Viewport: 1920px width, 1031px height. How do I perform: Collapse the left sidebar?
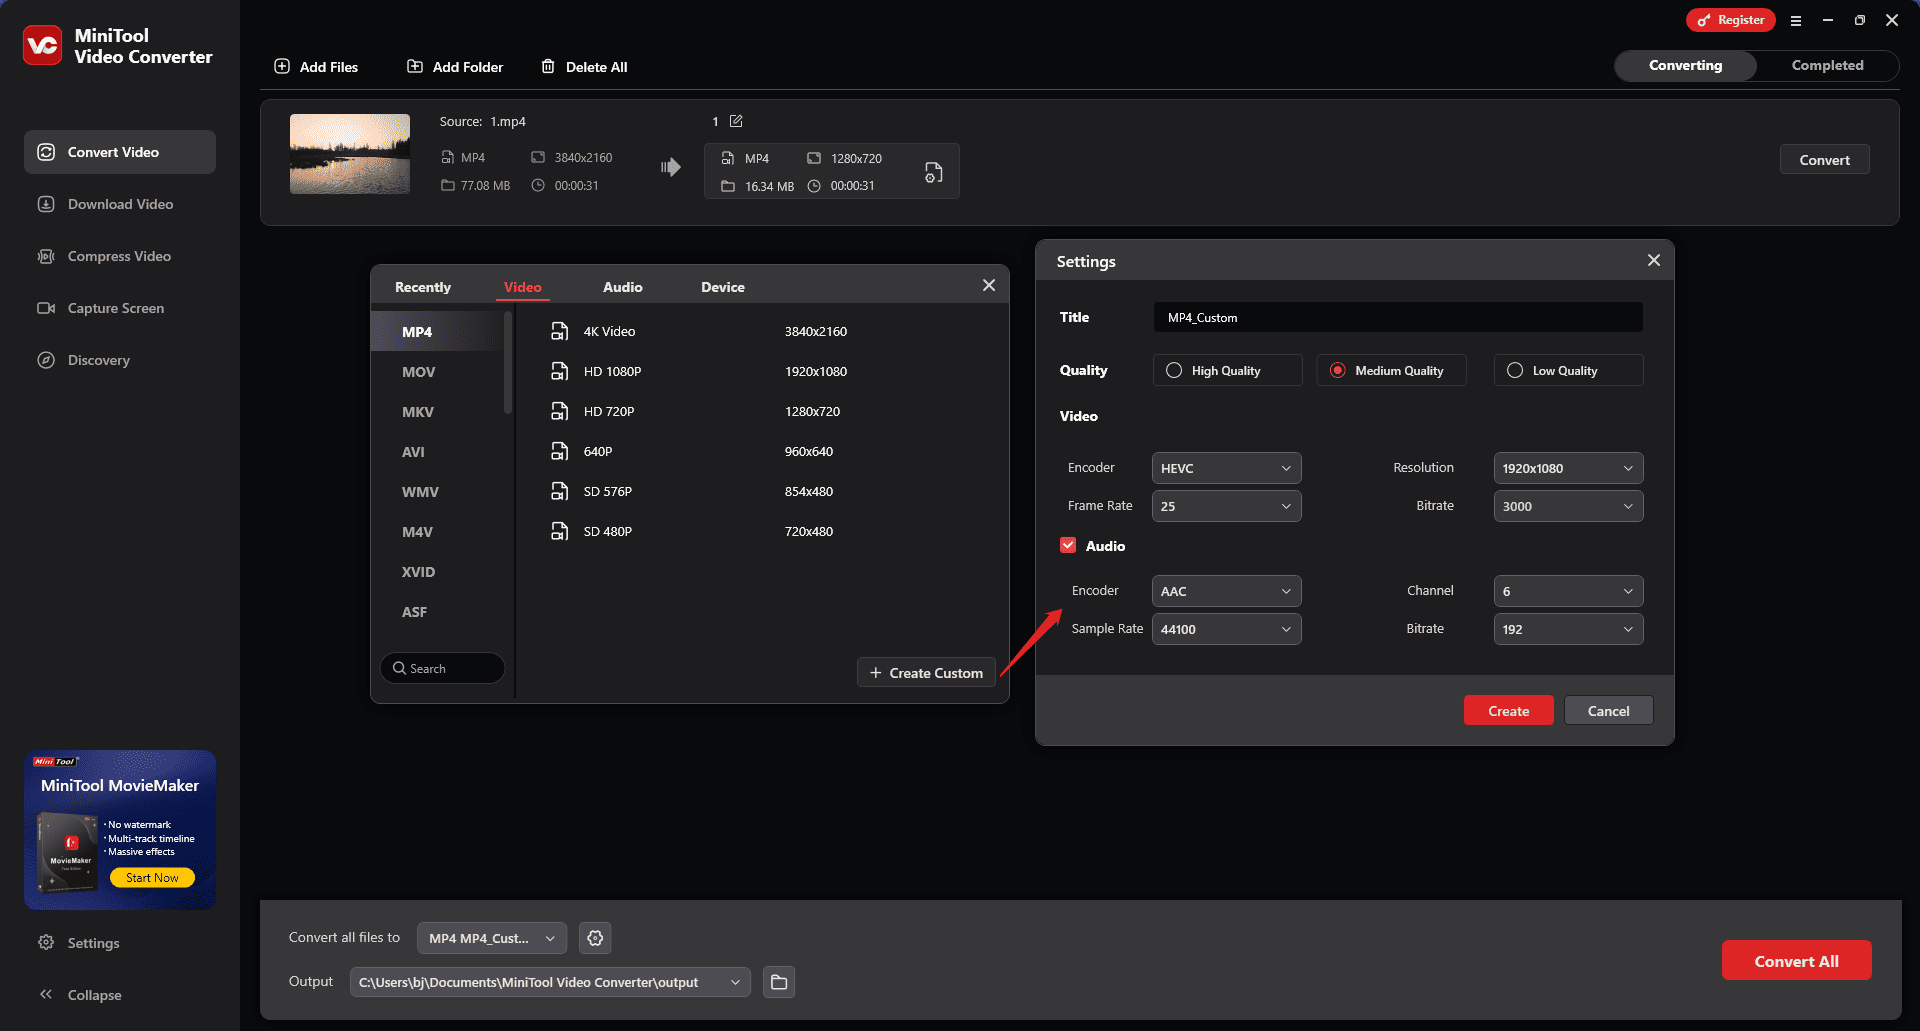80,995
